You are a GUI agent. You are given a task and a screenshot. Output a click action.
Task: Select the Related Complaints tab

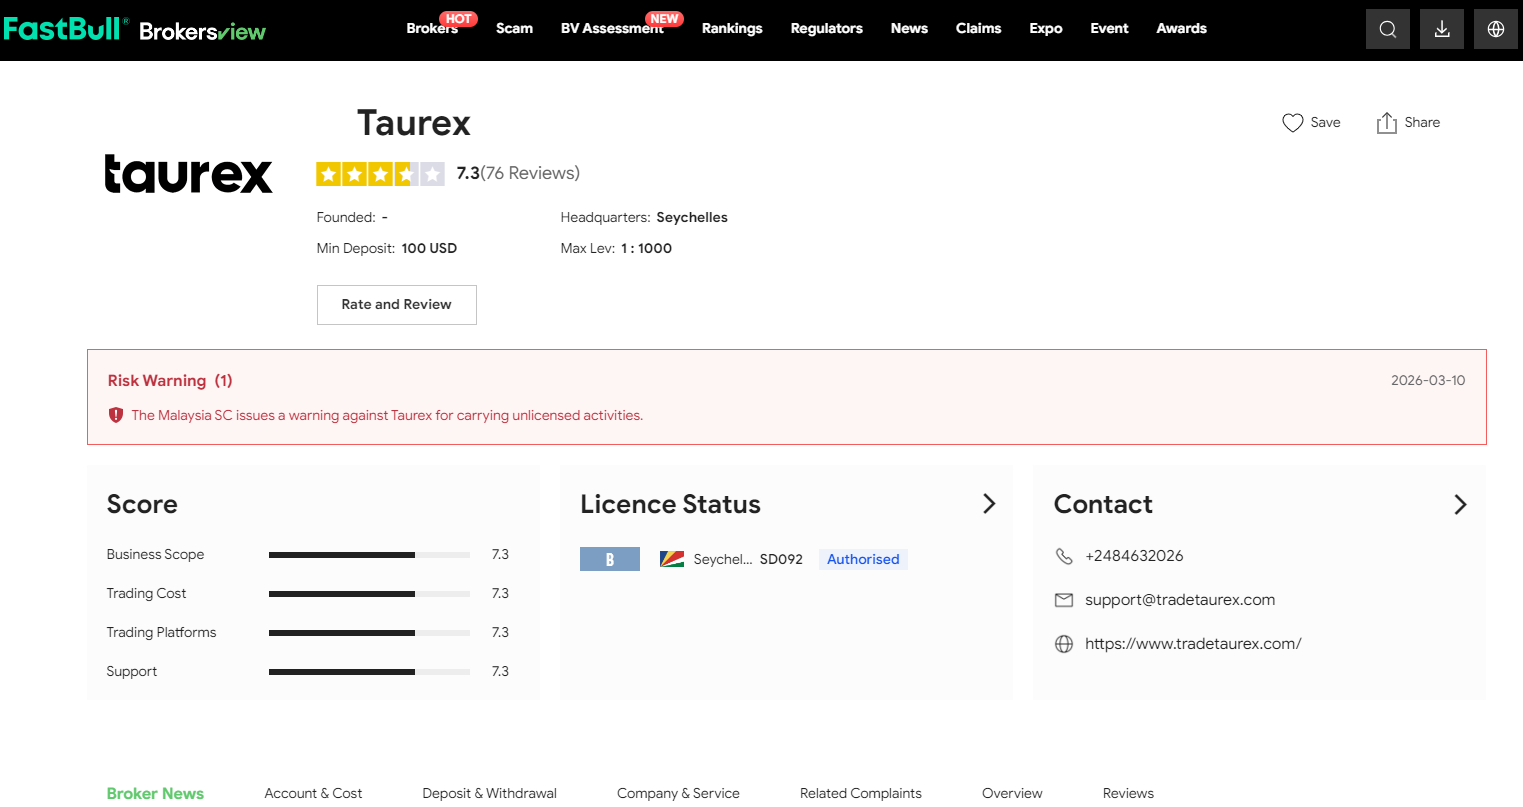[x=860, y=793]
